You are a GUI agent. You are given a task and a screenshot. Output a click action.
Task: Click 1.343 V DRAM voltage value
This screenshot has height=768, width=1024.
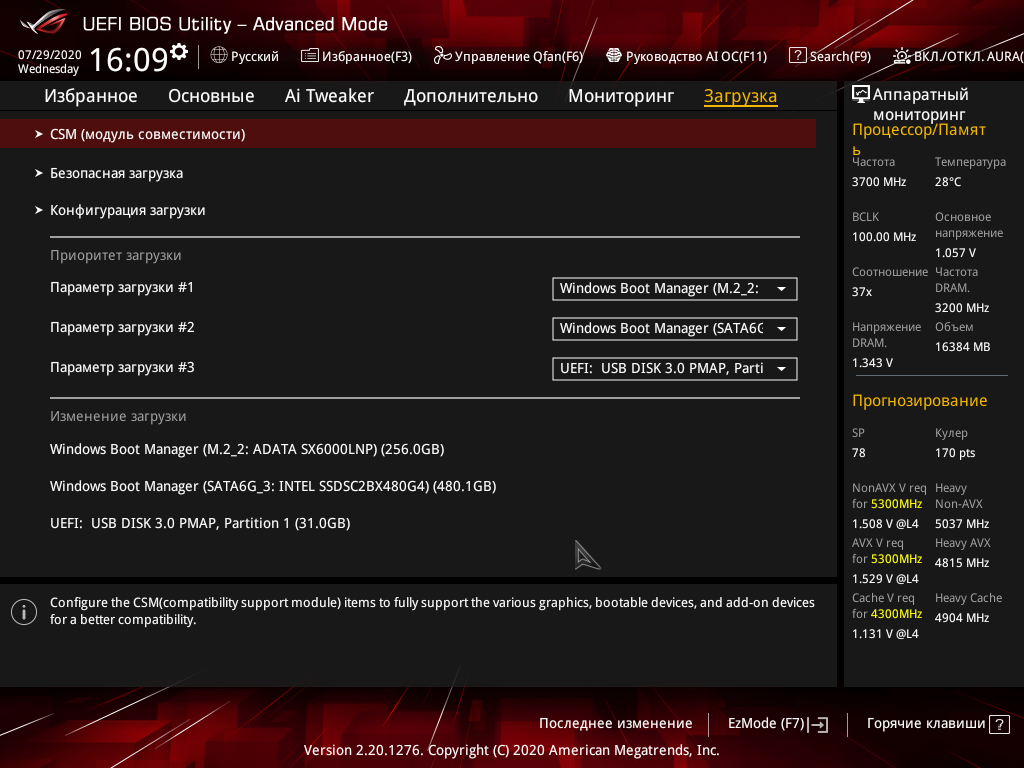(x=872, y=362)
